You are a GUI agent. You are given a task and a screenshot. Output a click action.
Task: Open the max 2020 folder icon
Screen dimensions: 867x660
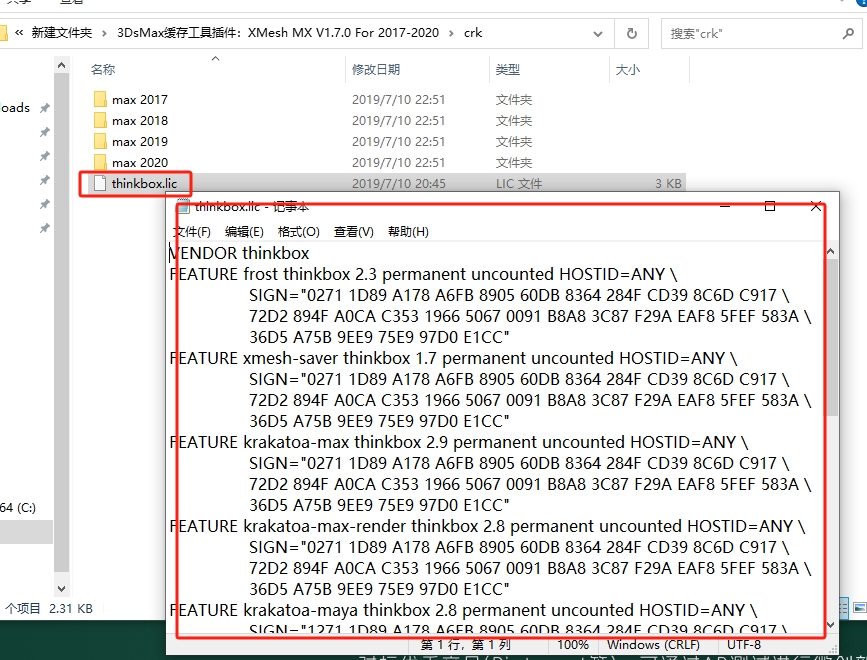click(100, 163)
